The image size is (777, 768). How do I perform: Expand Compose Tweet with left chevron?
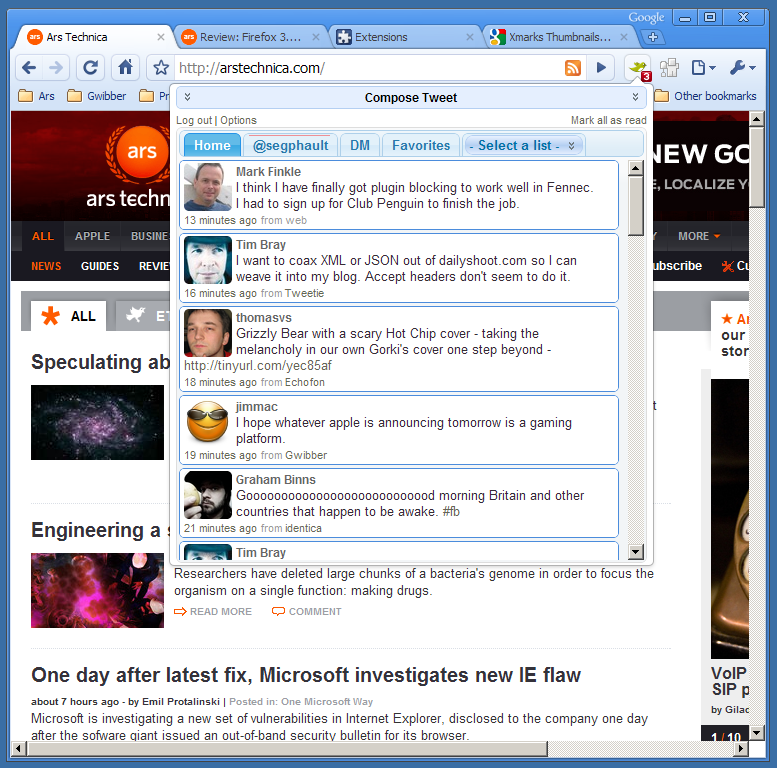187,97
